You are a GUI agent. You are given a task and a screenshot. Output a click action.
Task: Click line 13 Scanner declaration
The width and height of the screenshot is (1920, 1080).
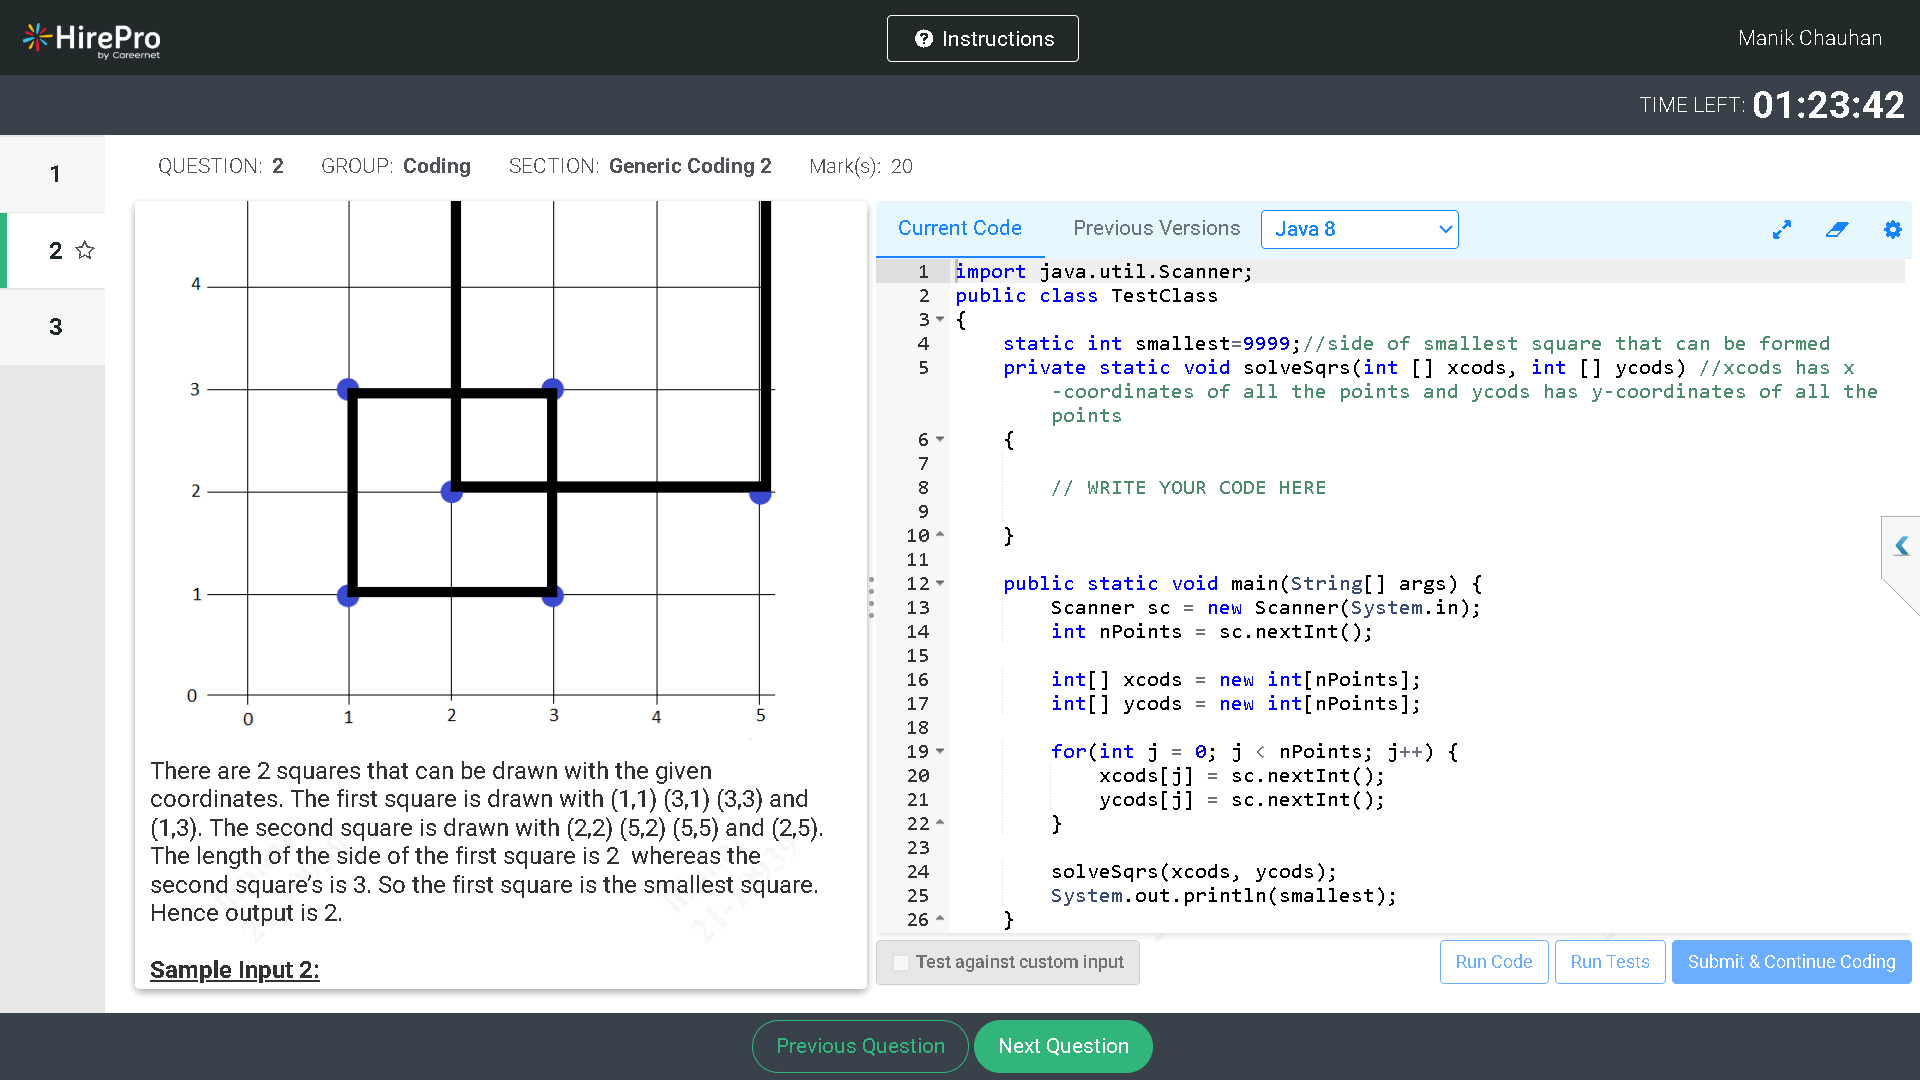pos(1265,608)
